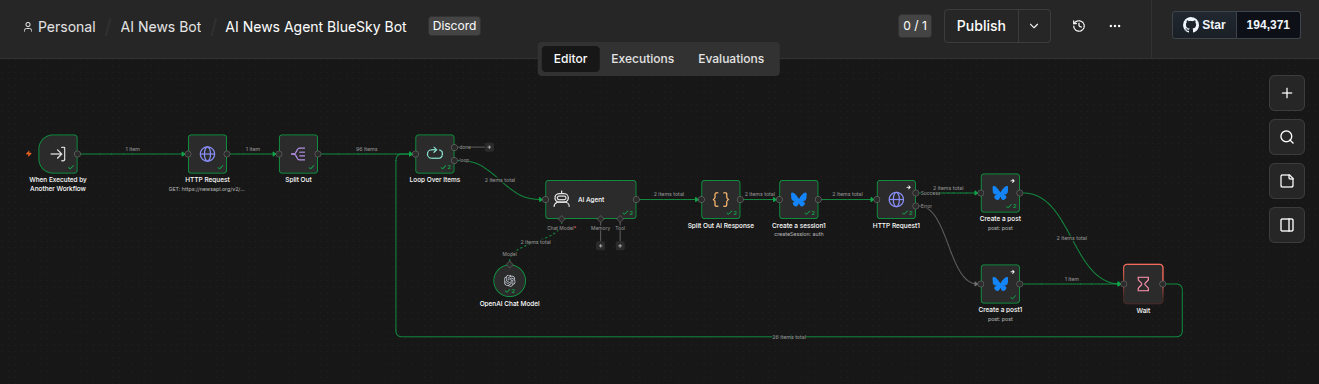
Task: Click the Publish button
Action: click(x=981, y=26)
